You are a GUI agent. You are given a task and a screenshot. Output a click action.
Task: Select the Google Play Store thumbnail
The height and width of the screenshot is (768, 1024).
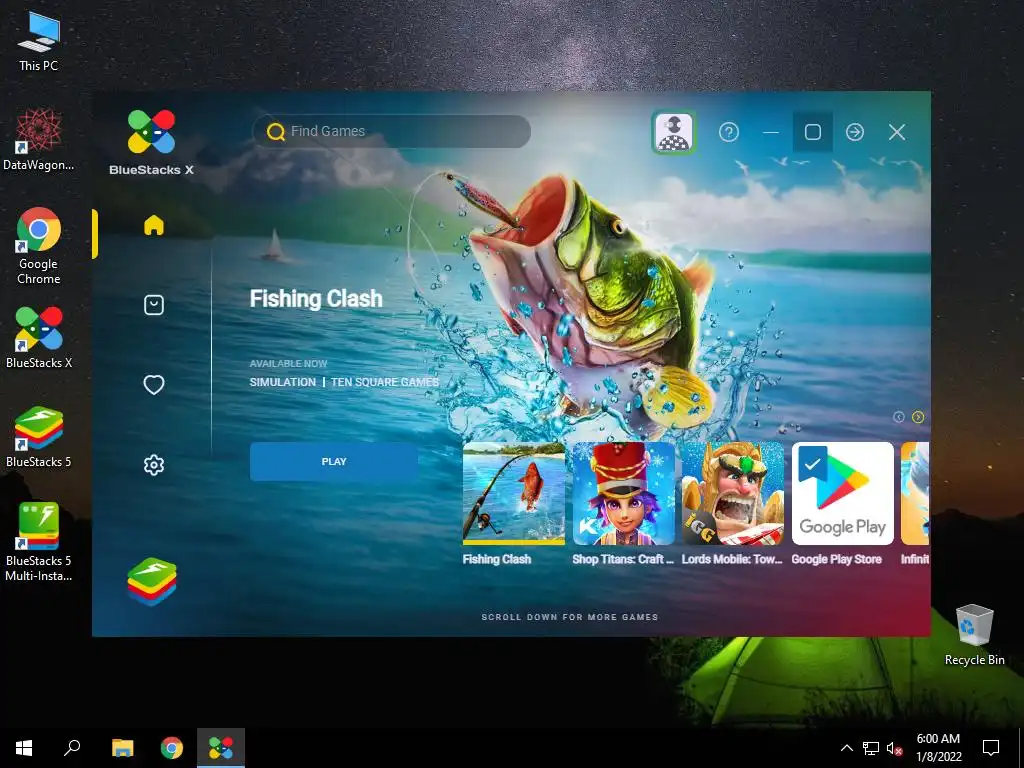click(842, 493)
